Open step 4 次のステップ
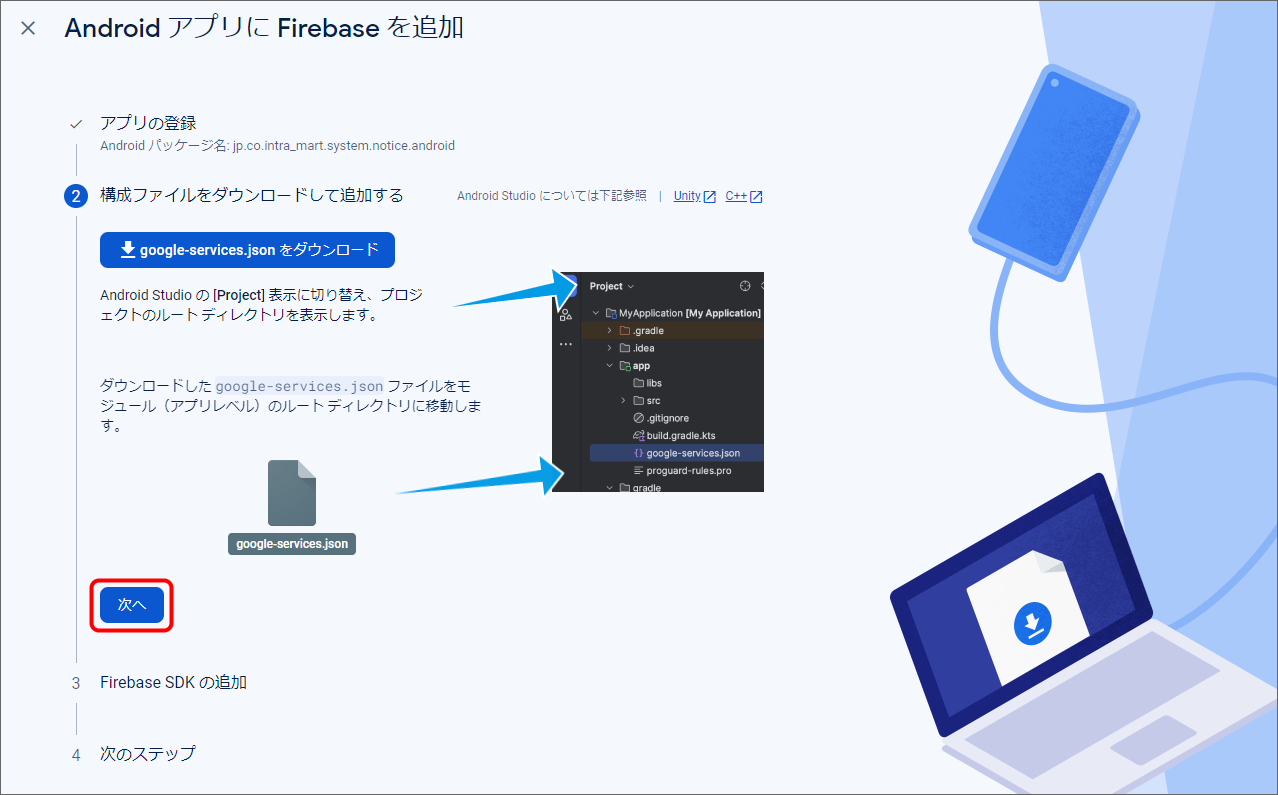 point(148,754)
